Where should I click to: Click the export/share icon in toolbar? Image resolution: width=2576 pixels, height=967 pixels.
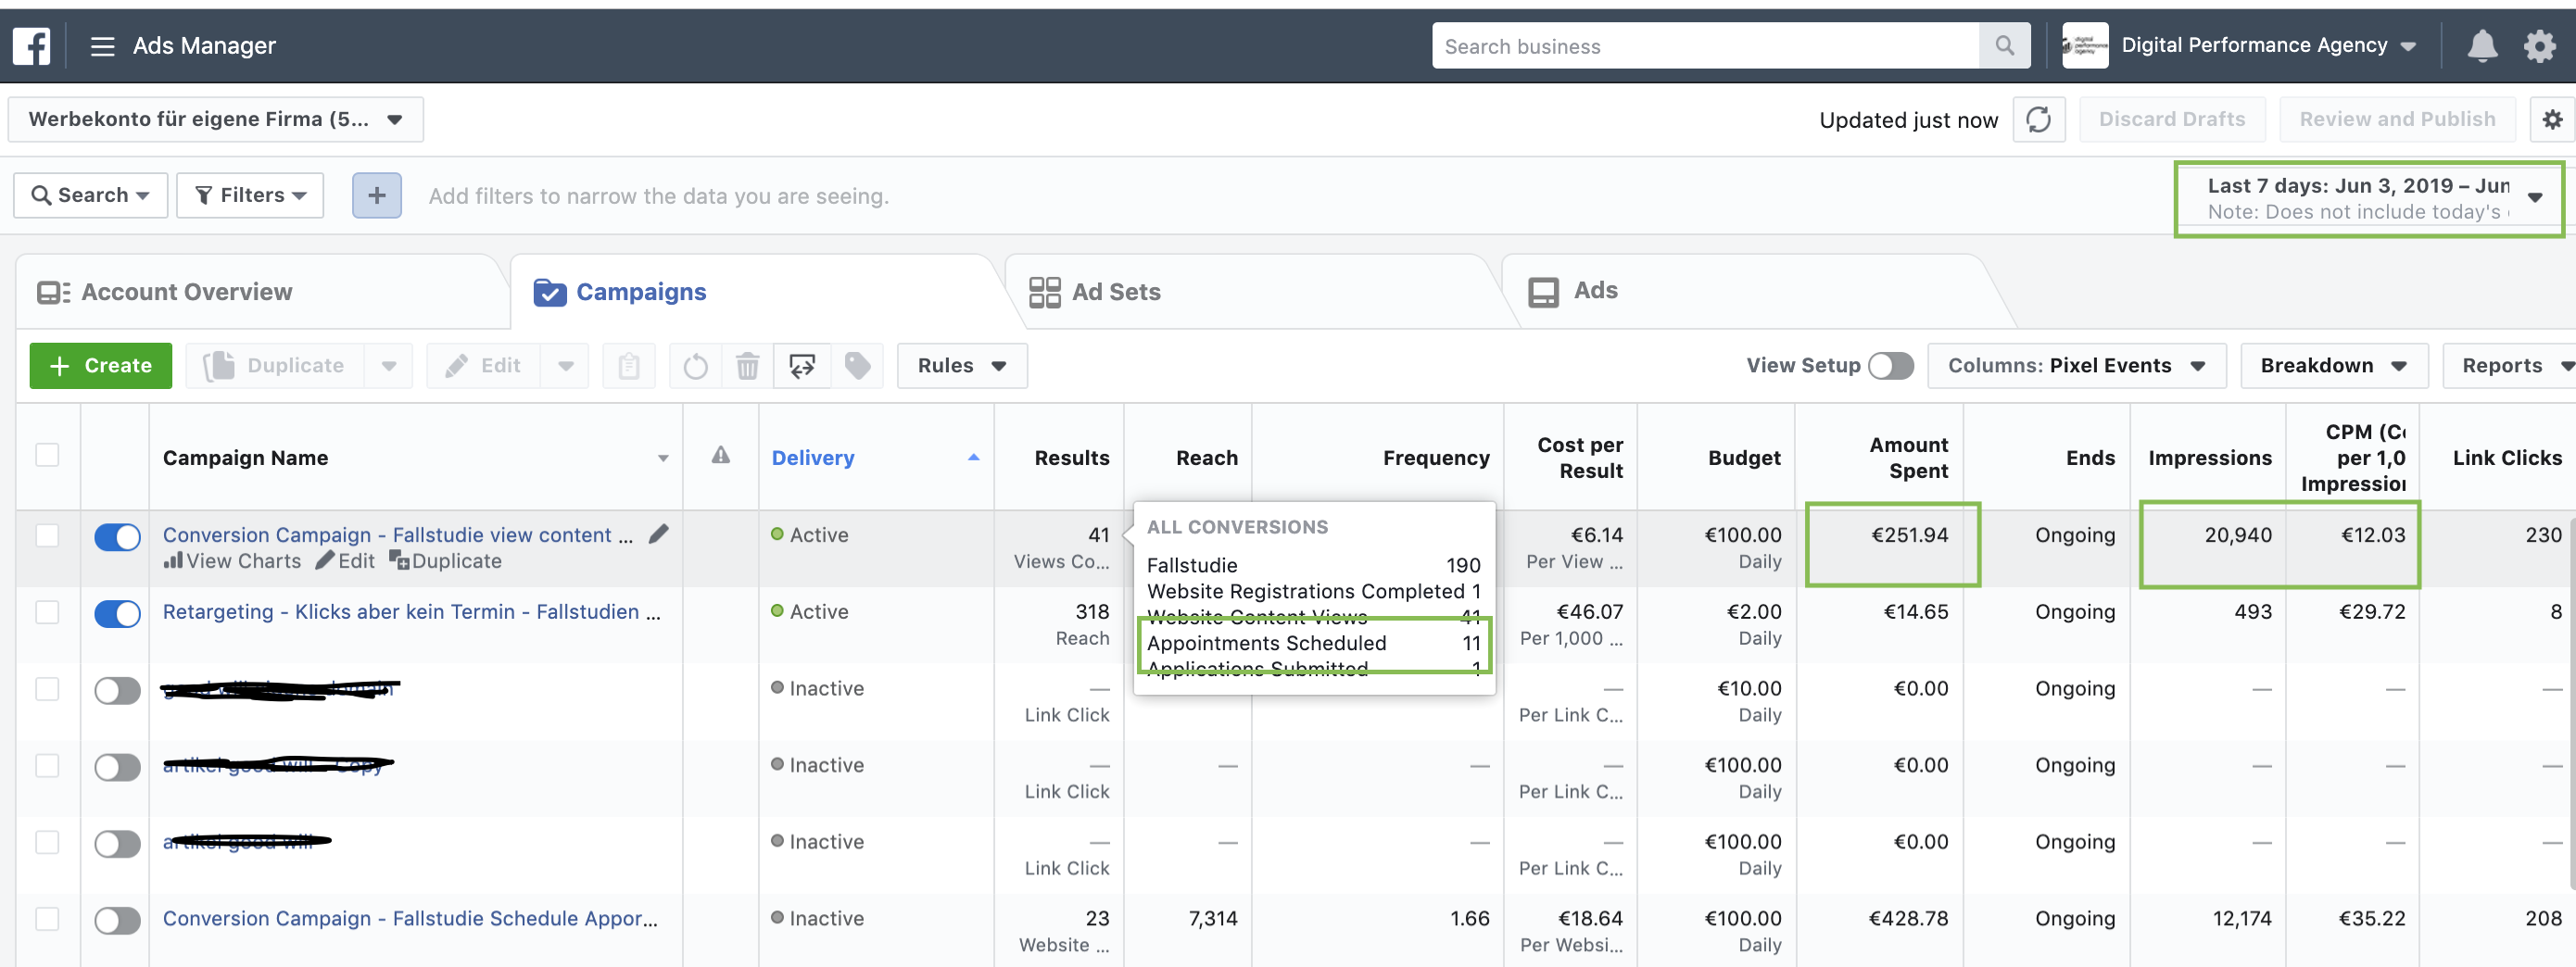802,366
